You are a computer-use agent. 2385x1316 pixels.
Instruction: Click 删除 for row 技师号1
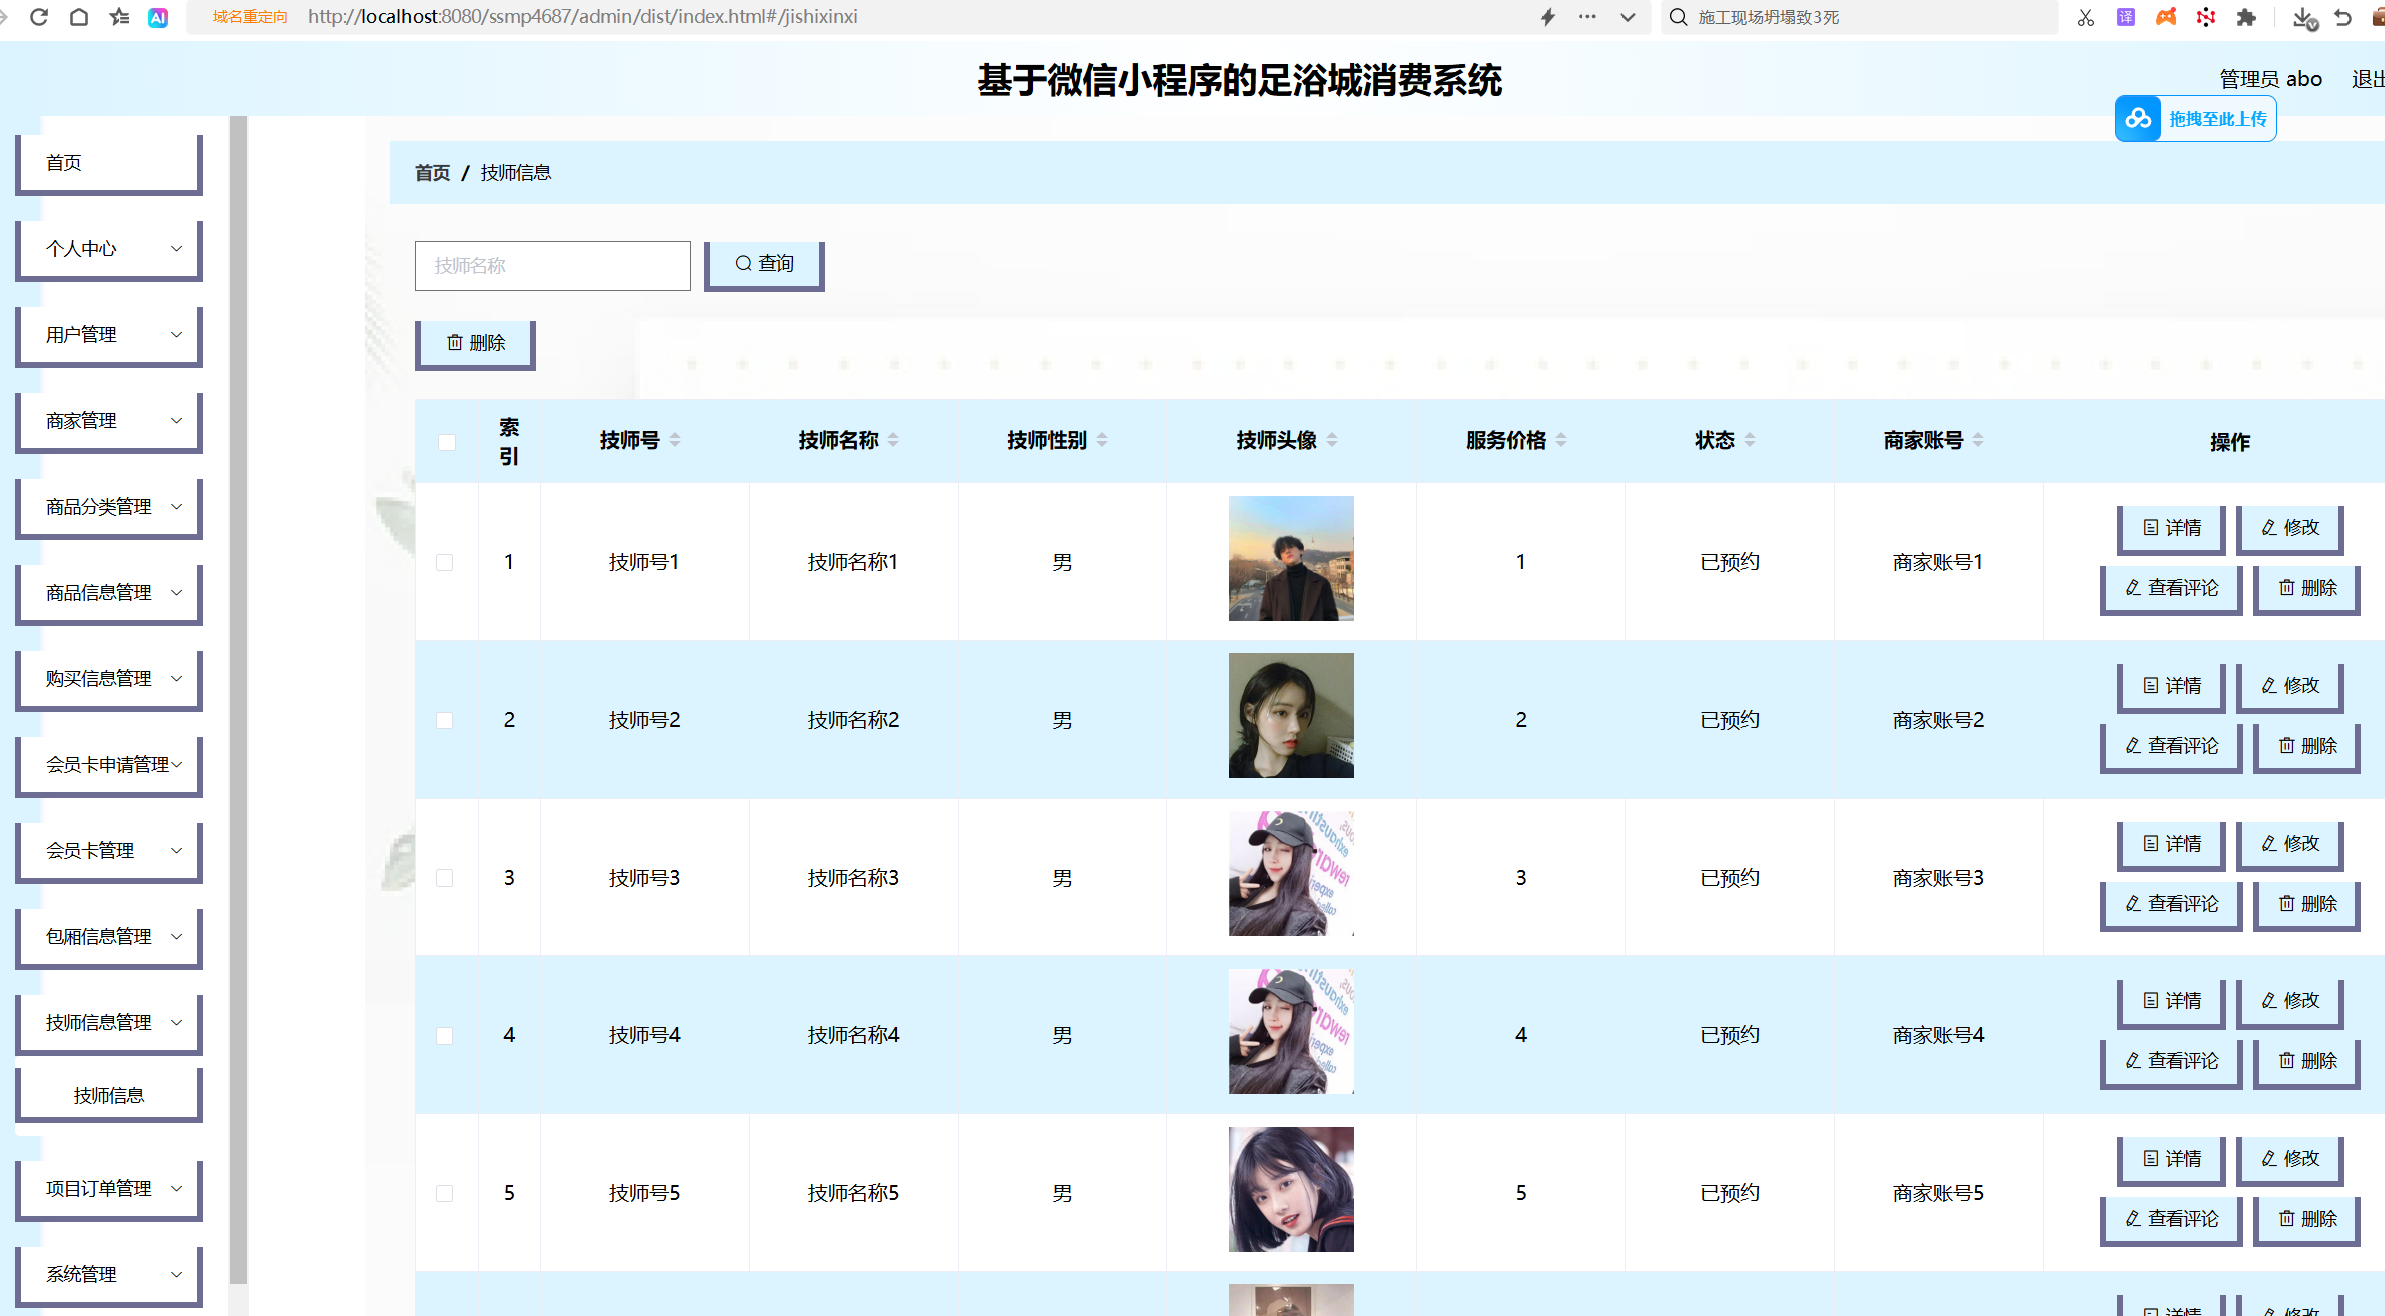click(x=2307, y=589)
